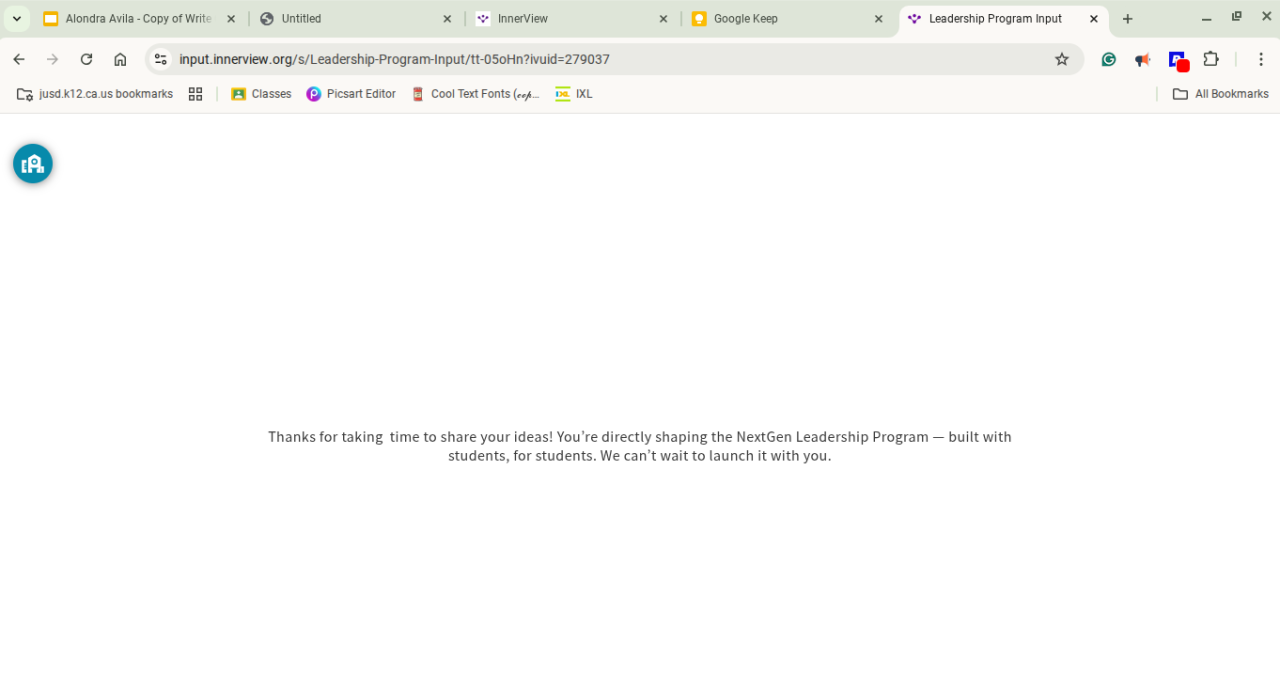Restore down the browser window
Screen dimensions: 1280x673
pos(1237,17)
